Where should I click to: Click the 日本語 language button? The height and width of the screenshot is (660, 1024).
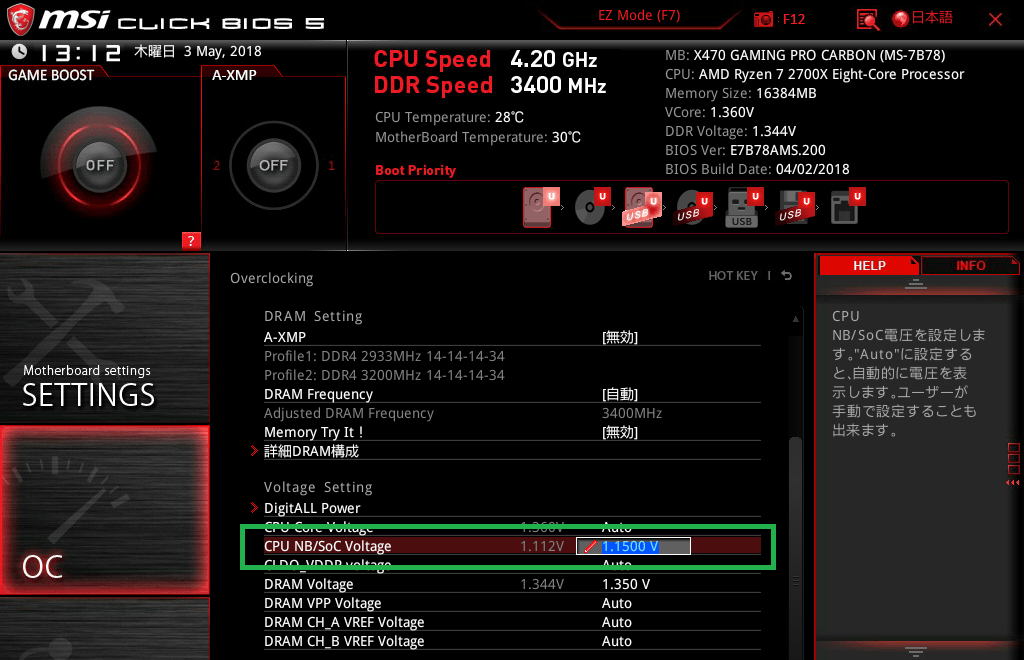click(x=932, y=18)
